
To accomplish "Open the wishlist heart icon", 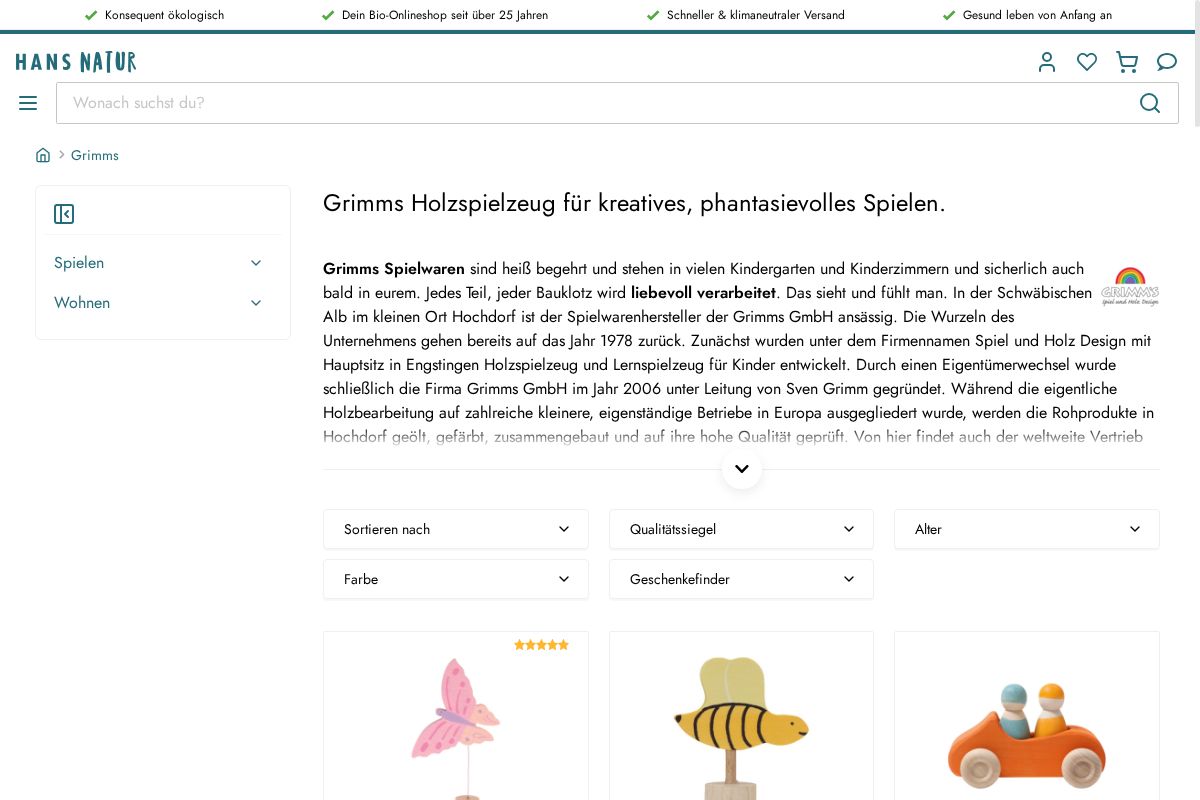I will pos(1087,62).
